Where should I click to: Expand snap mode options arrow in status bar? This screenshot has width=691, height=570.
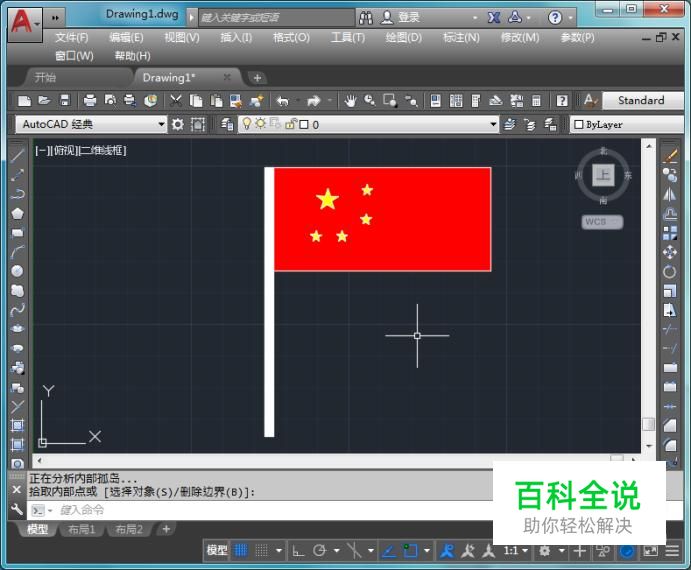coord(279,551)
